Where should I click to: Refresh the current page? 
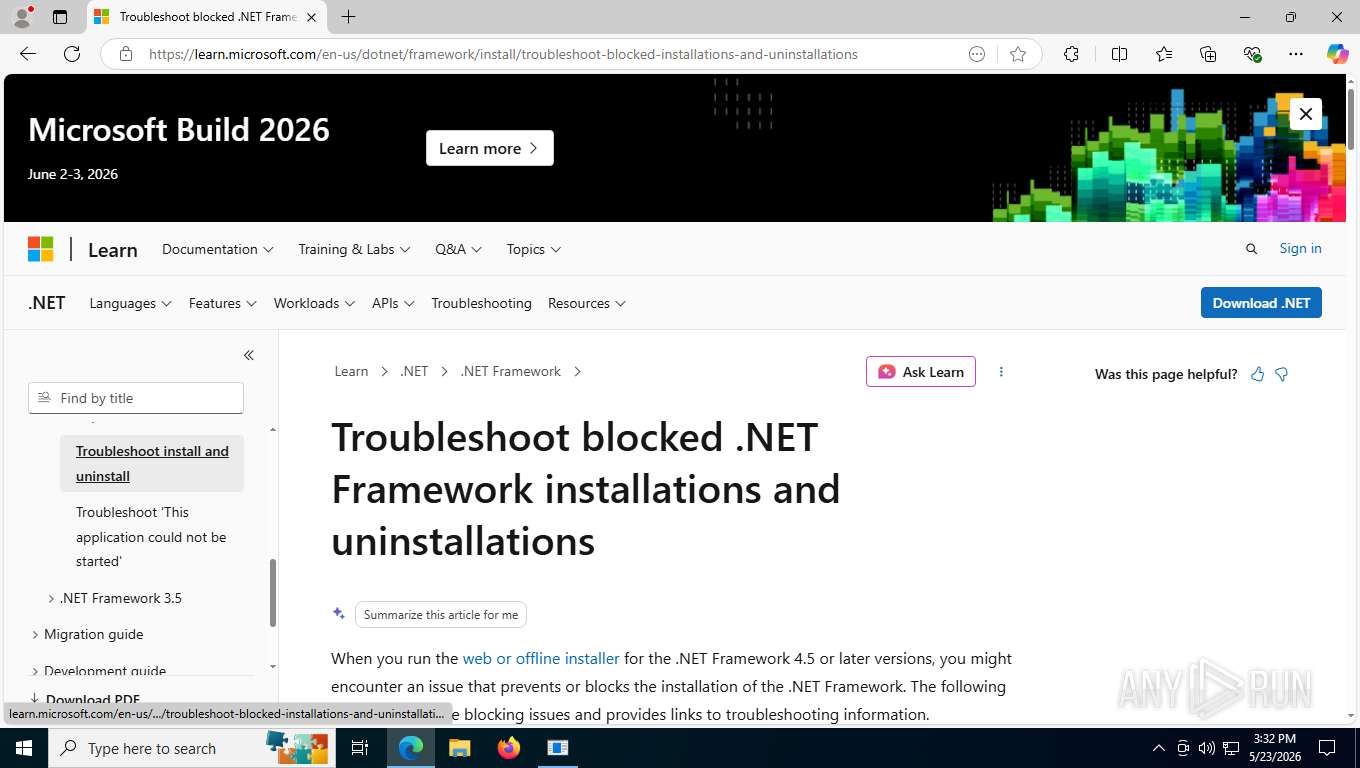click(72, 54)
